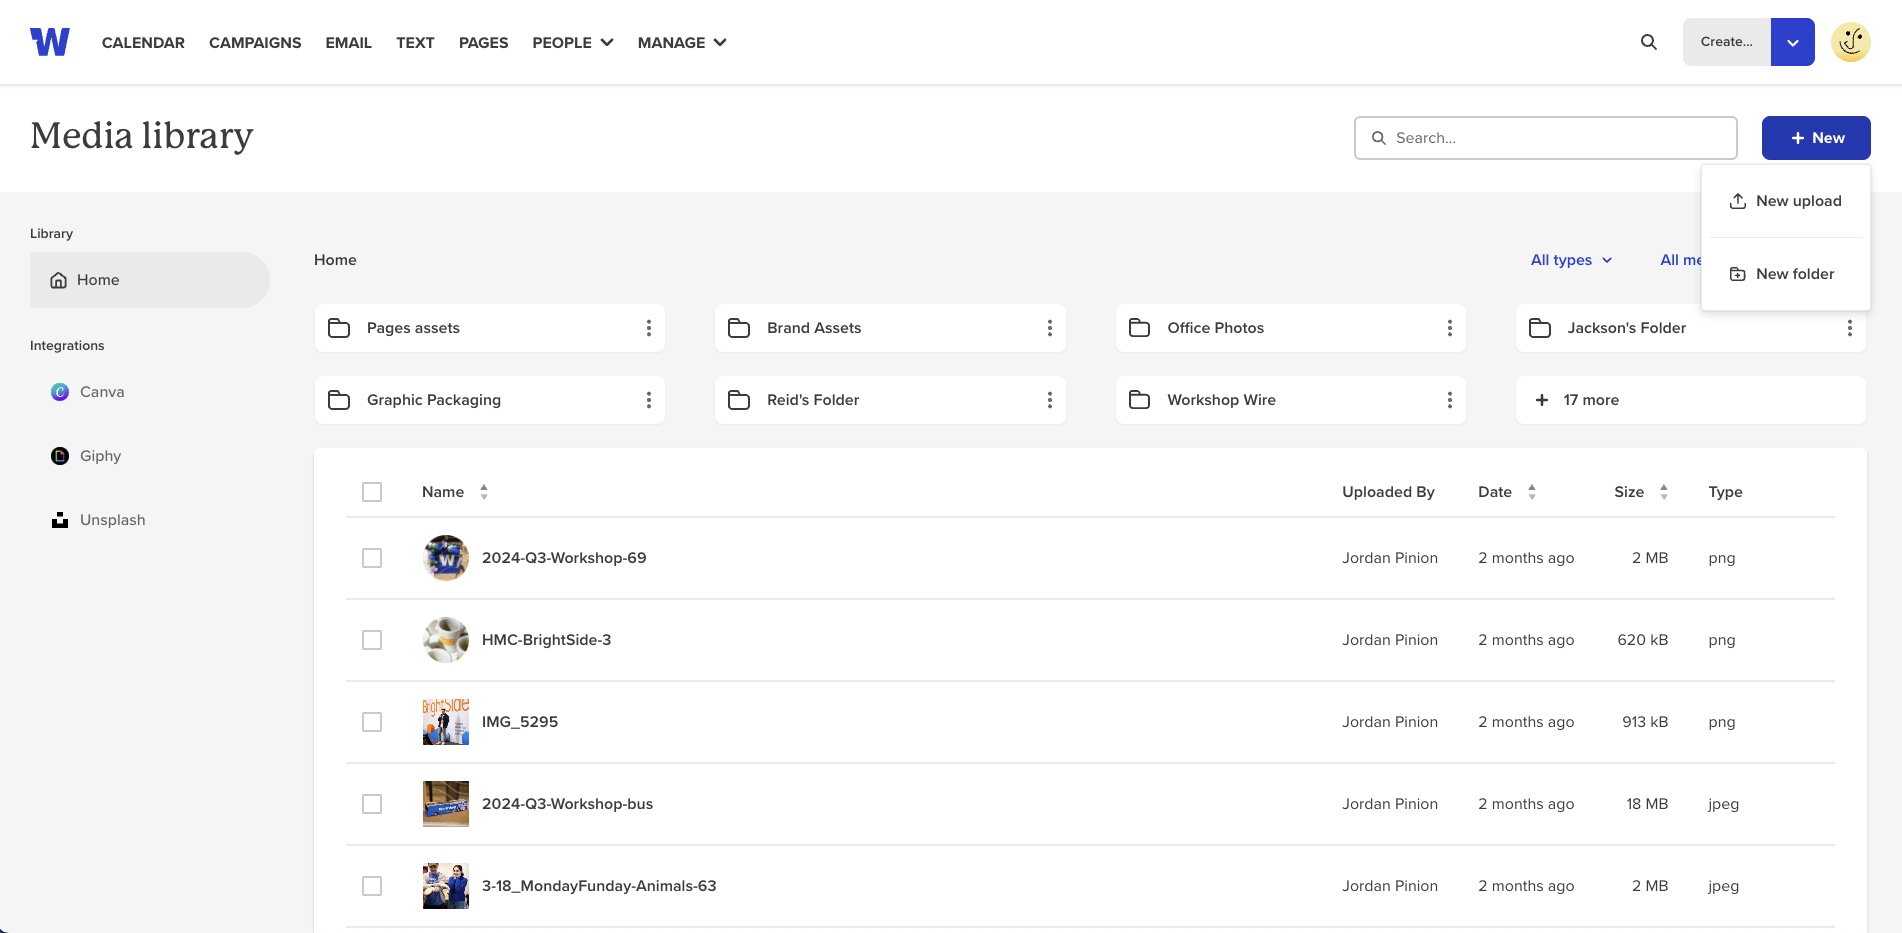The width and height of the screenshot is (1902, 933).
Task: Check the IMG_5295 file checkbox
Action: 372,722
